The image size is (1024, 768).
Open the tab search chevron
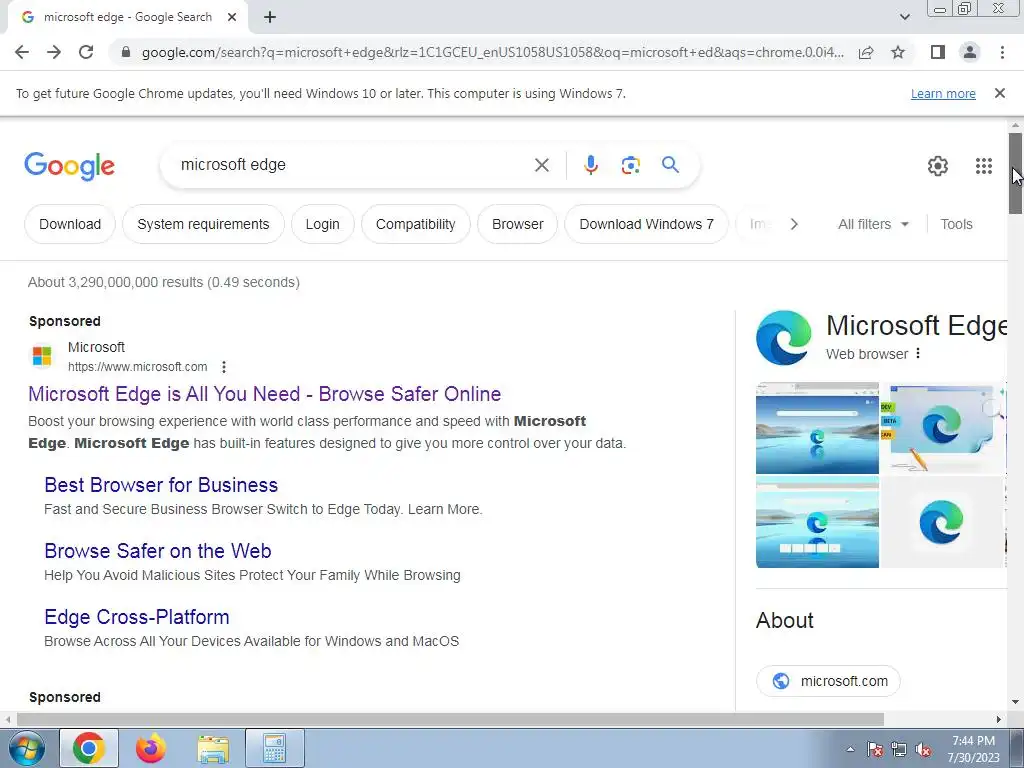point(904,17)
